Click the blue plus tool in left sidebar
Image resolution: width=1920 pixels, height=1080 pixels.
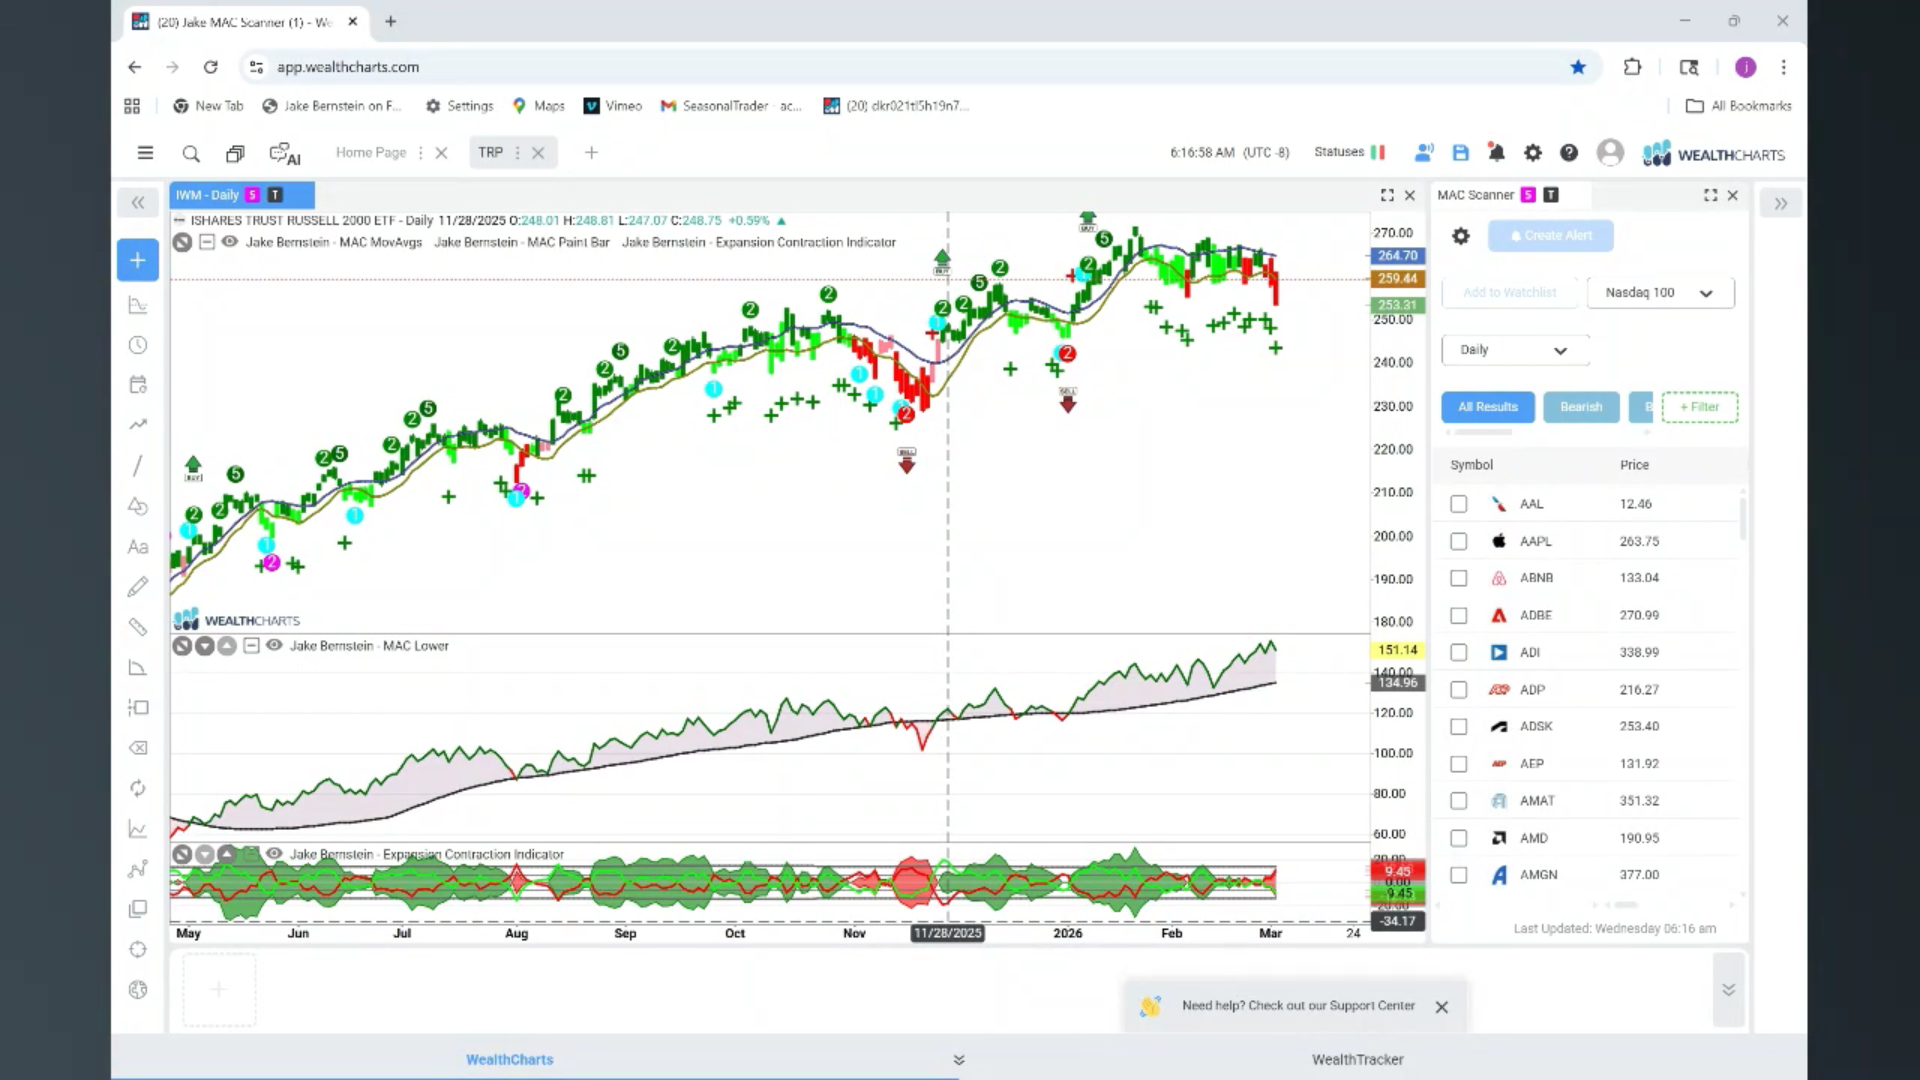point(138,260)
